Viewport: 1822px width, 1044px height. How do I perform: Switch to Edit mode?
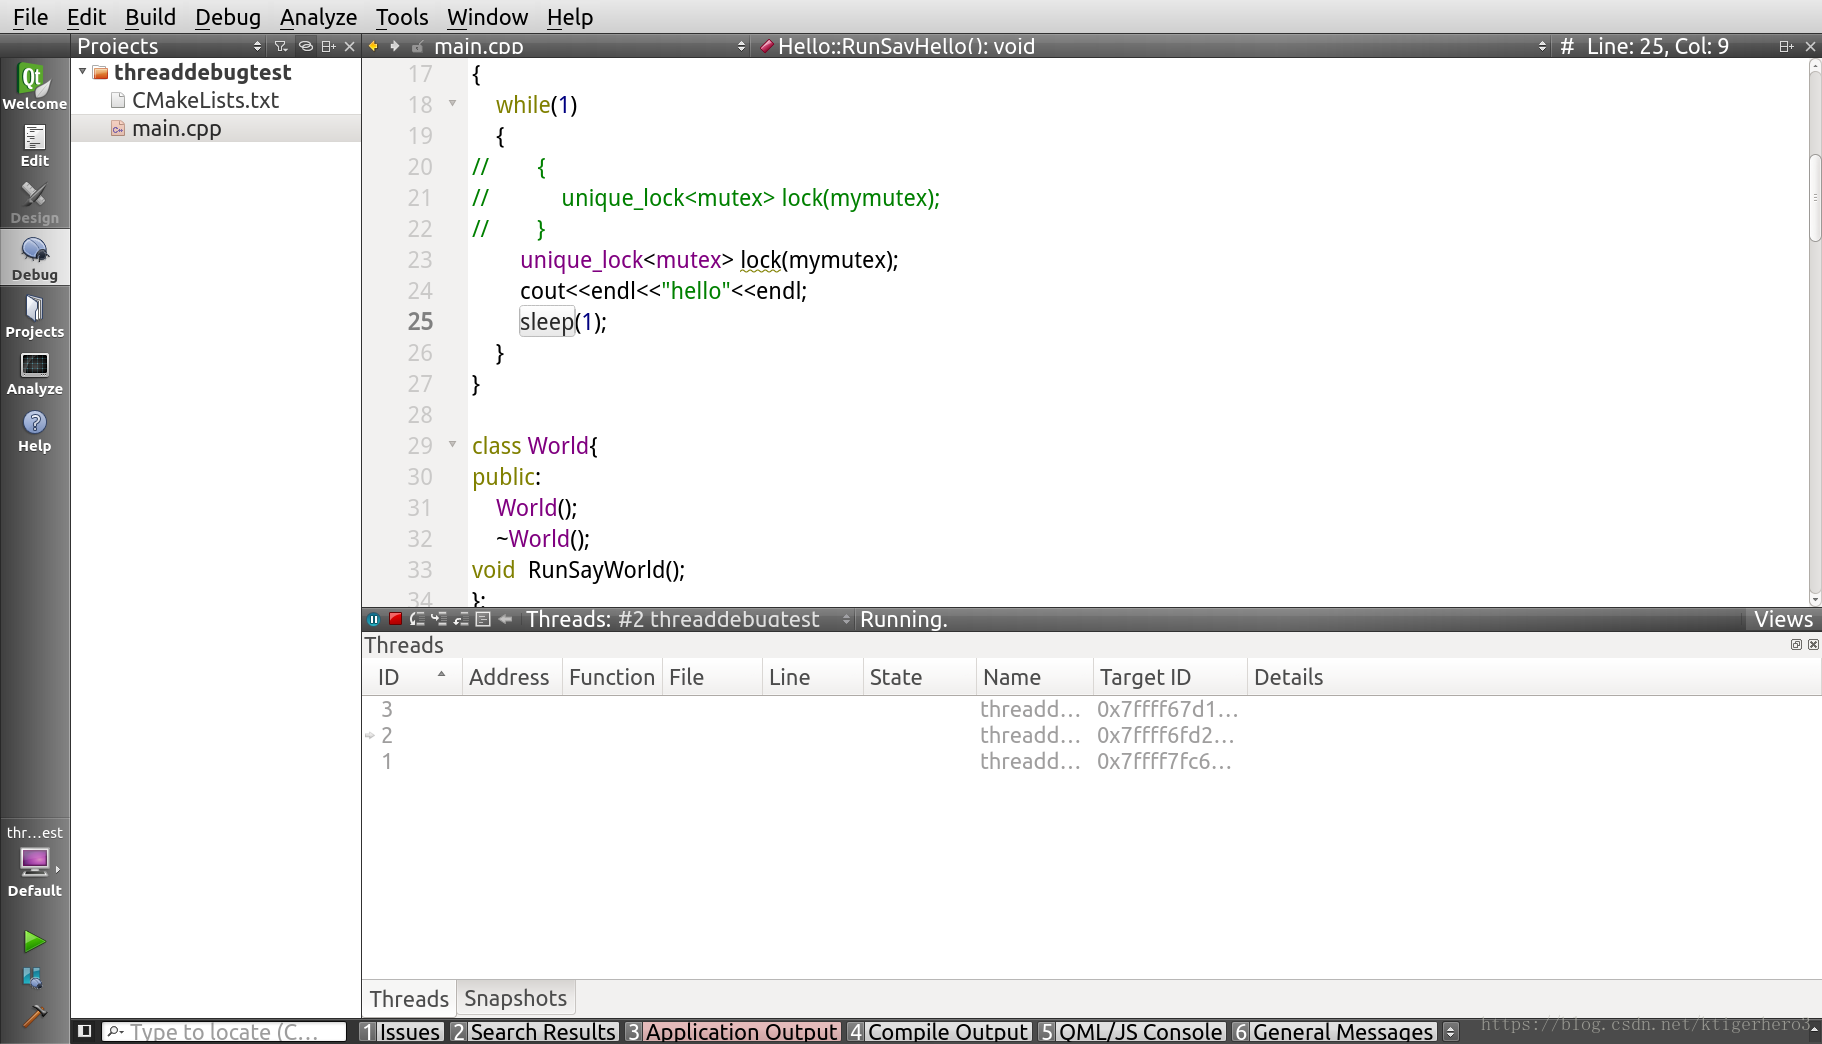(x=34, y=144)
